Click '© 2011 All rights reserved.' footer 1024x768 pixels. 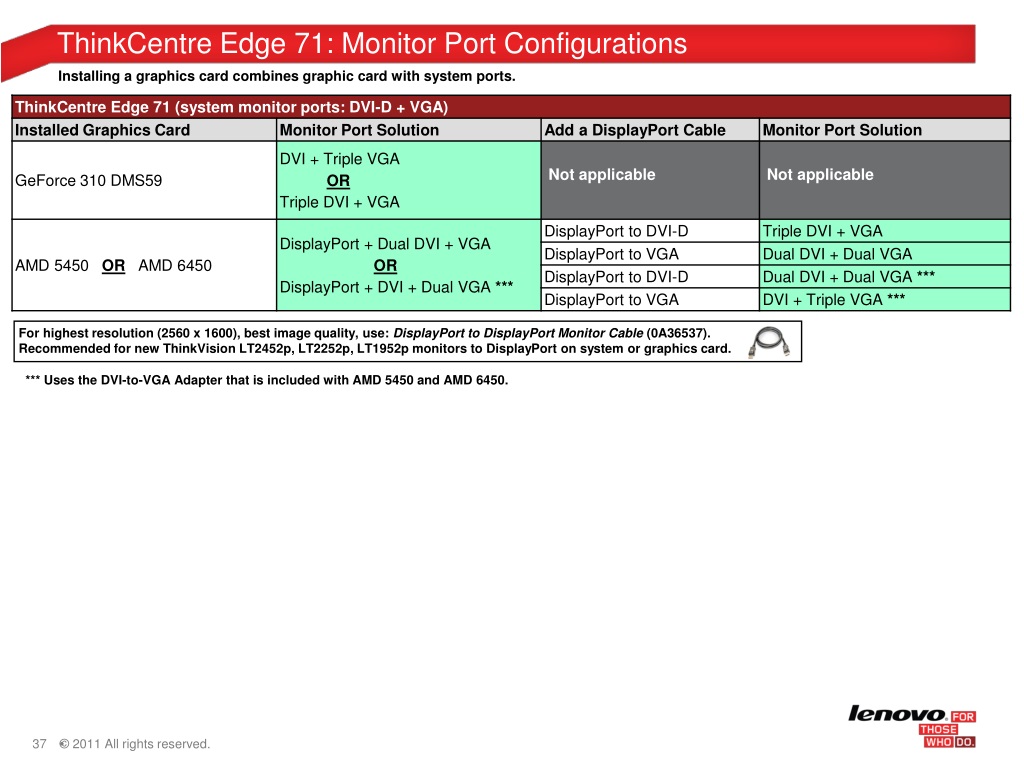(x=135, y=744)
